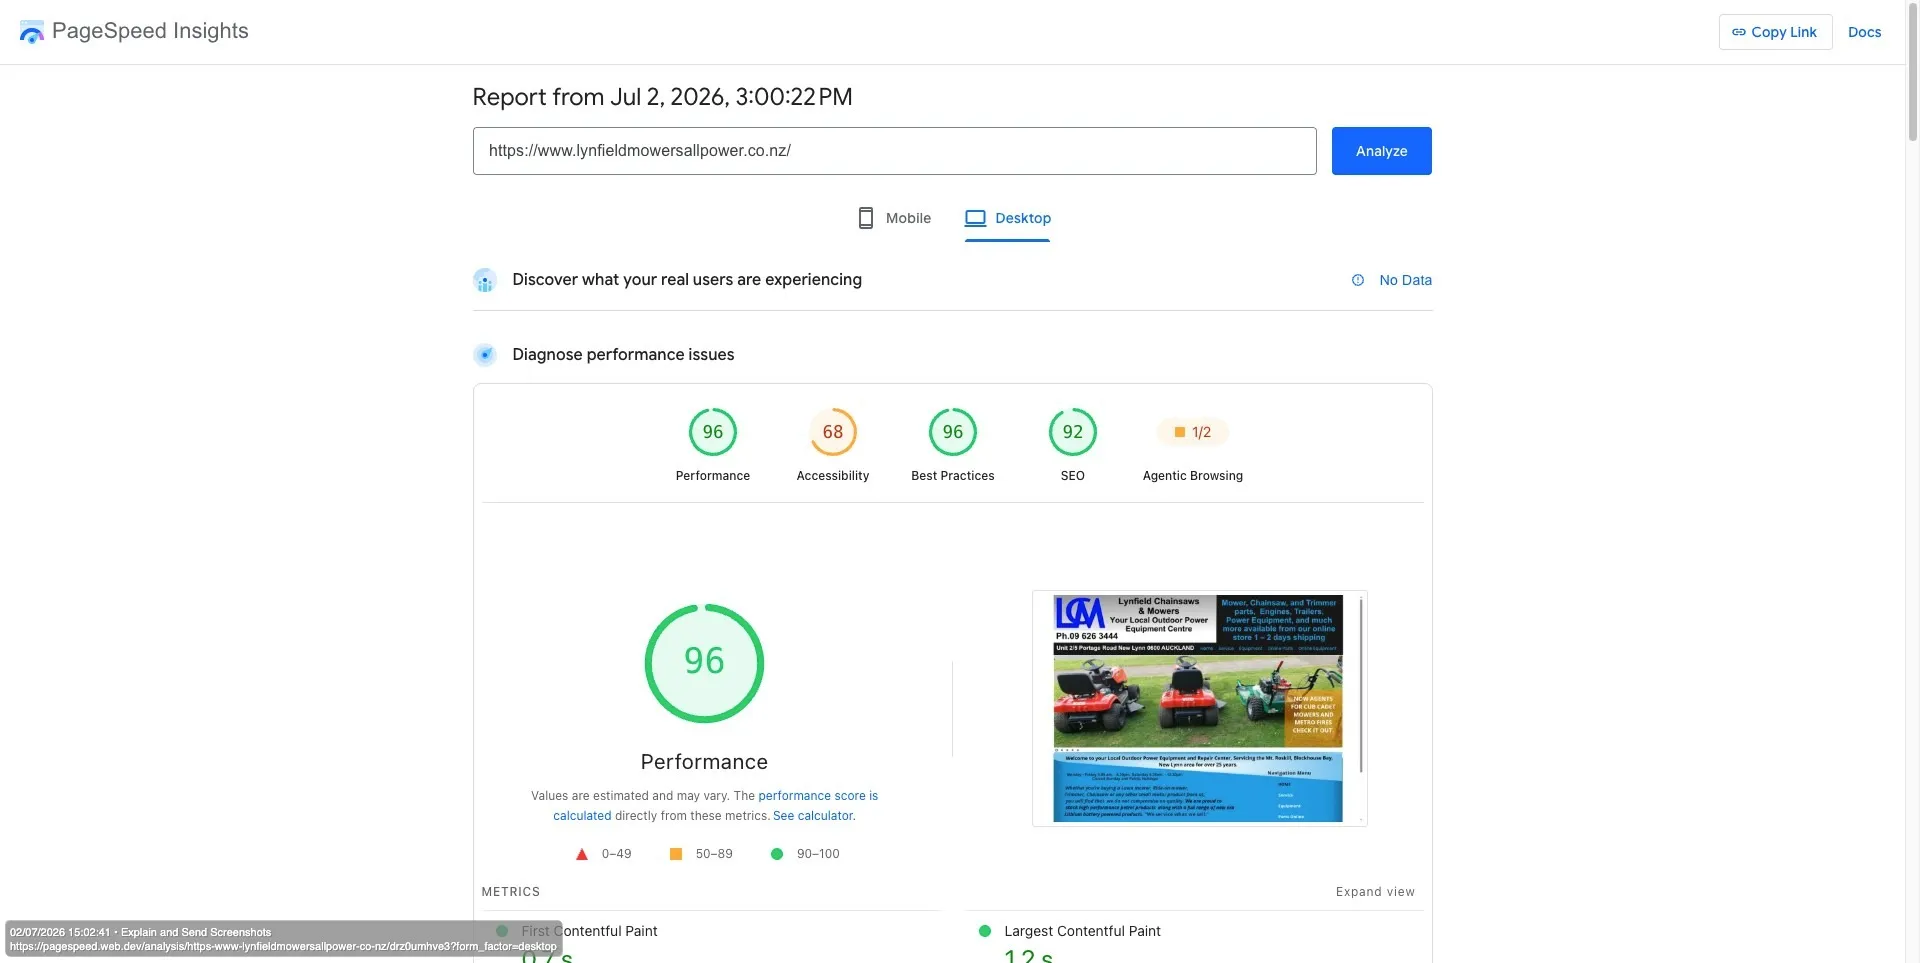Click the red triangle 0–49 legend icon
Viewport: 1920px width, 963px height.
tap(582, 854)
